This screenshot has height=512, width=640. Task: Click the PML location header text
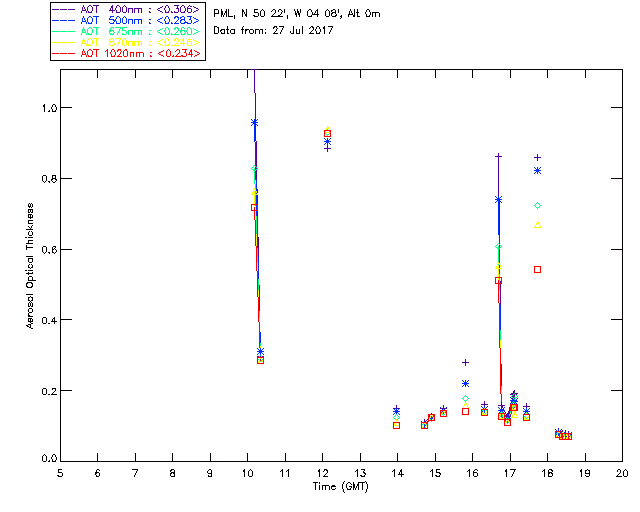tap(297, 13)
